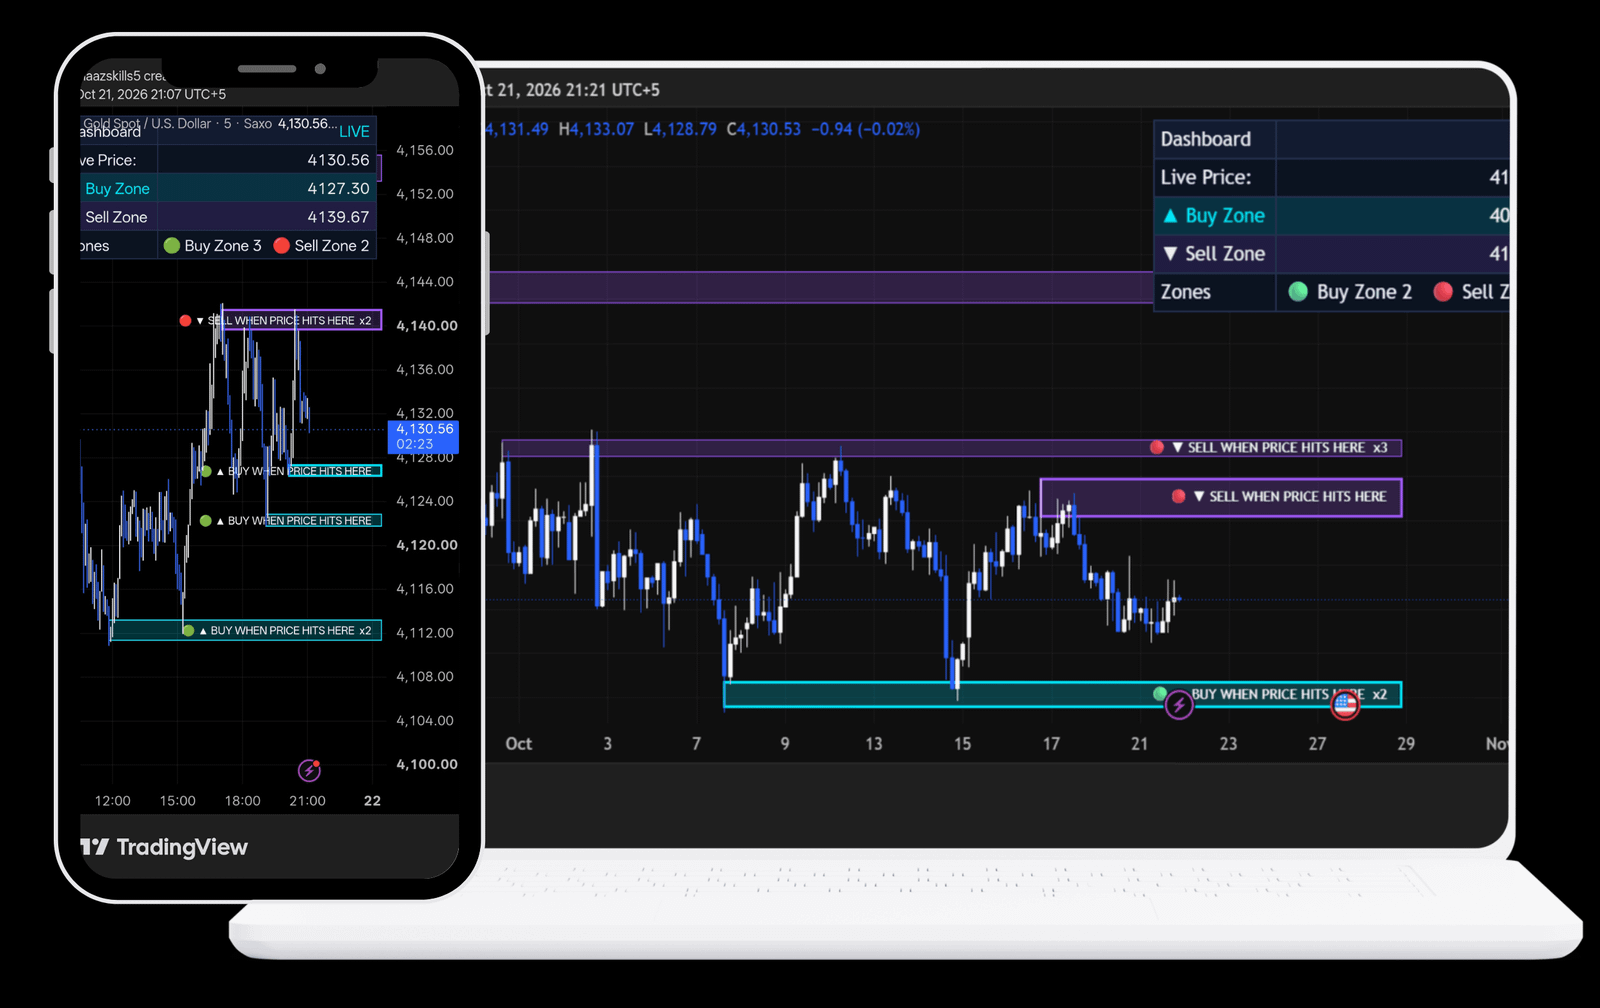Click the lightning bolt event icon on phone chart
This screenshot has height=1008, width=1600.
[x=309, y=770]
